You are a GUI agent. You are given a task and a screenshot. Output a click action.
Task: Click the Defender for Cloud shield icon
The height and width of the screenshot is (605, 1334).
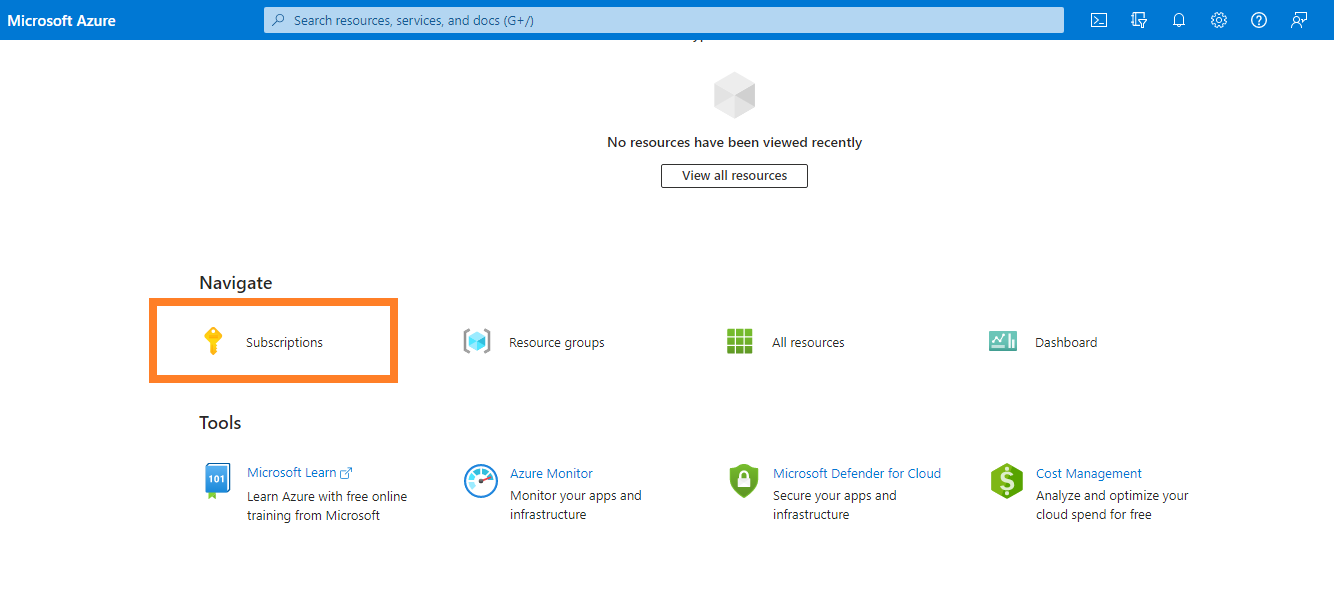point(743,481)
